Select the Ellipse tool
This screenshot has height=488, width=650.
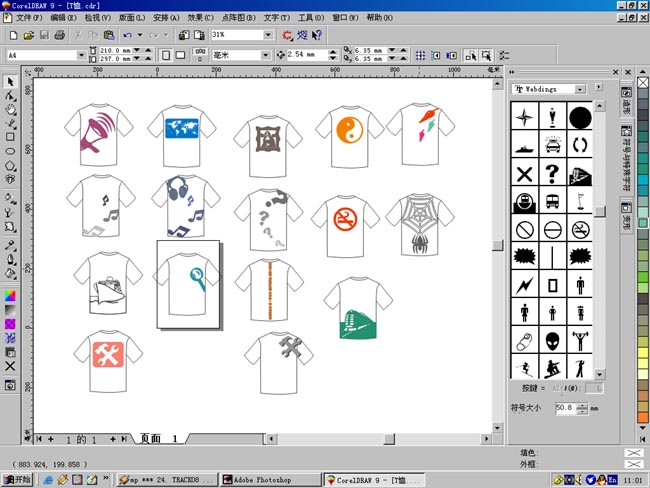(x=10, y=151)
